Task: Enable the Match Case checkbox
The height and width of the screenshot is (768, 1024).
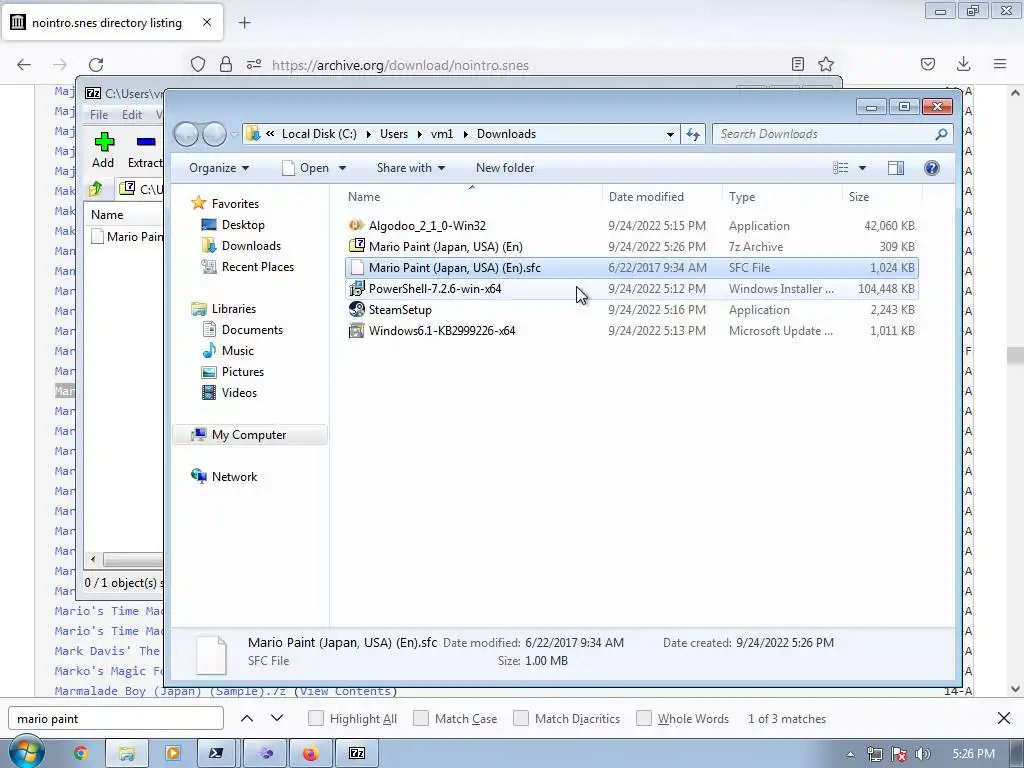Action: pos(421,718)
